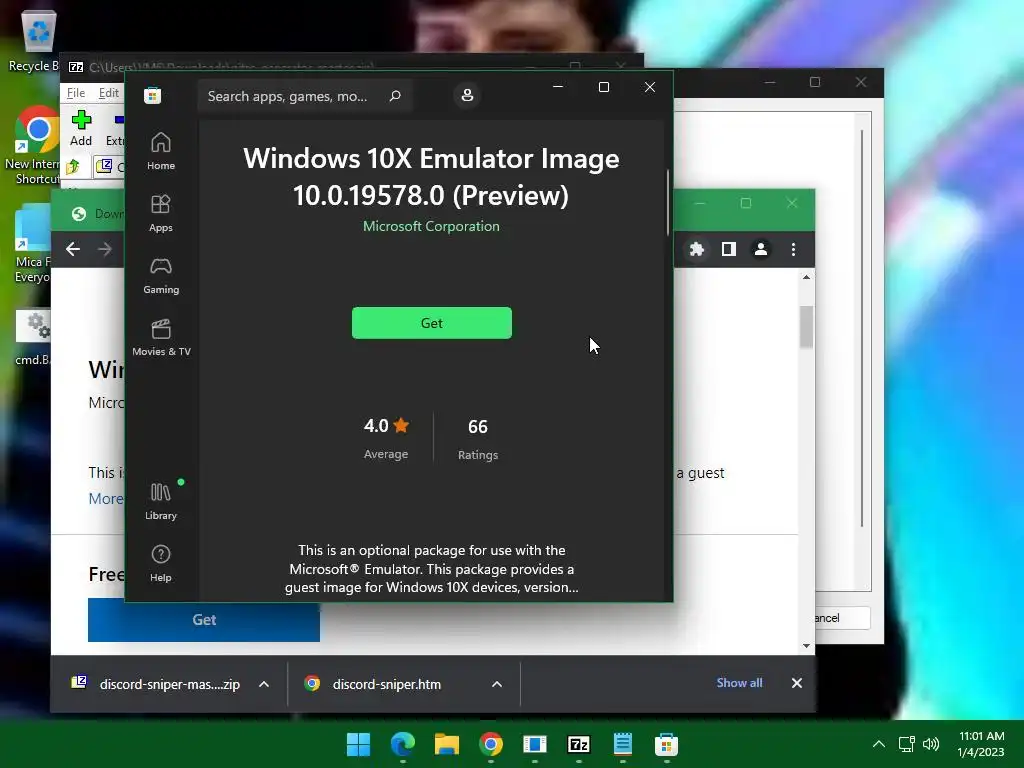Open Movies & TV in Store sidebar
1024x768 pixels.
(x=161, y=338)
